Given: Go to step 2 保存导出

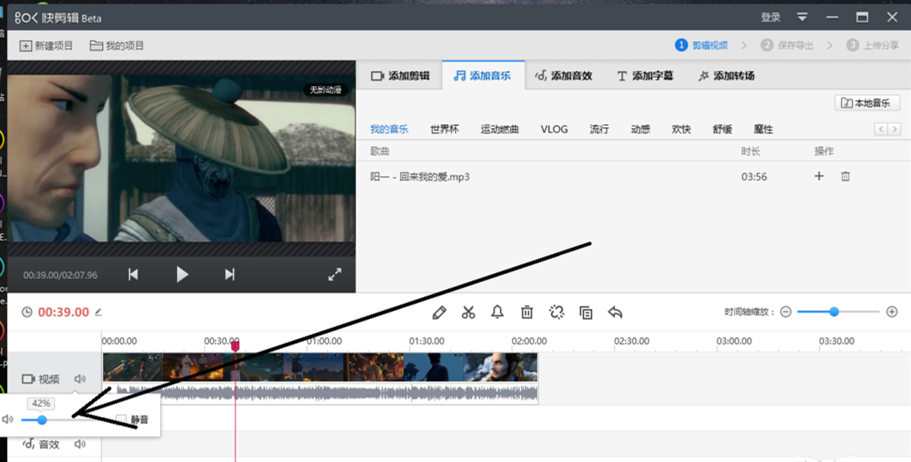Looking at the screenshot, I should (787, 45).
